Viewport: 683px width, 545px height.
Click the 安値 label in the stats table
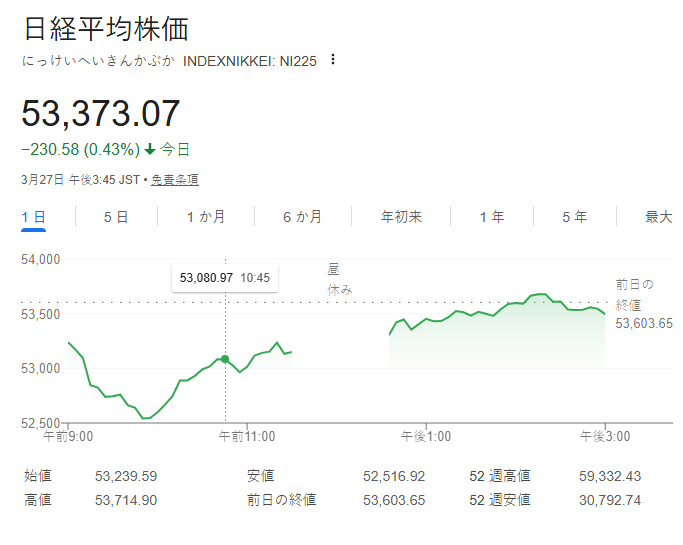[x=260, y=476]
